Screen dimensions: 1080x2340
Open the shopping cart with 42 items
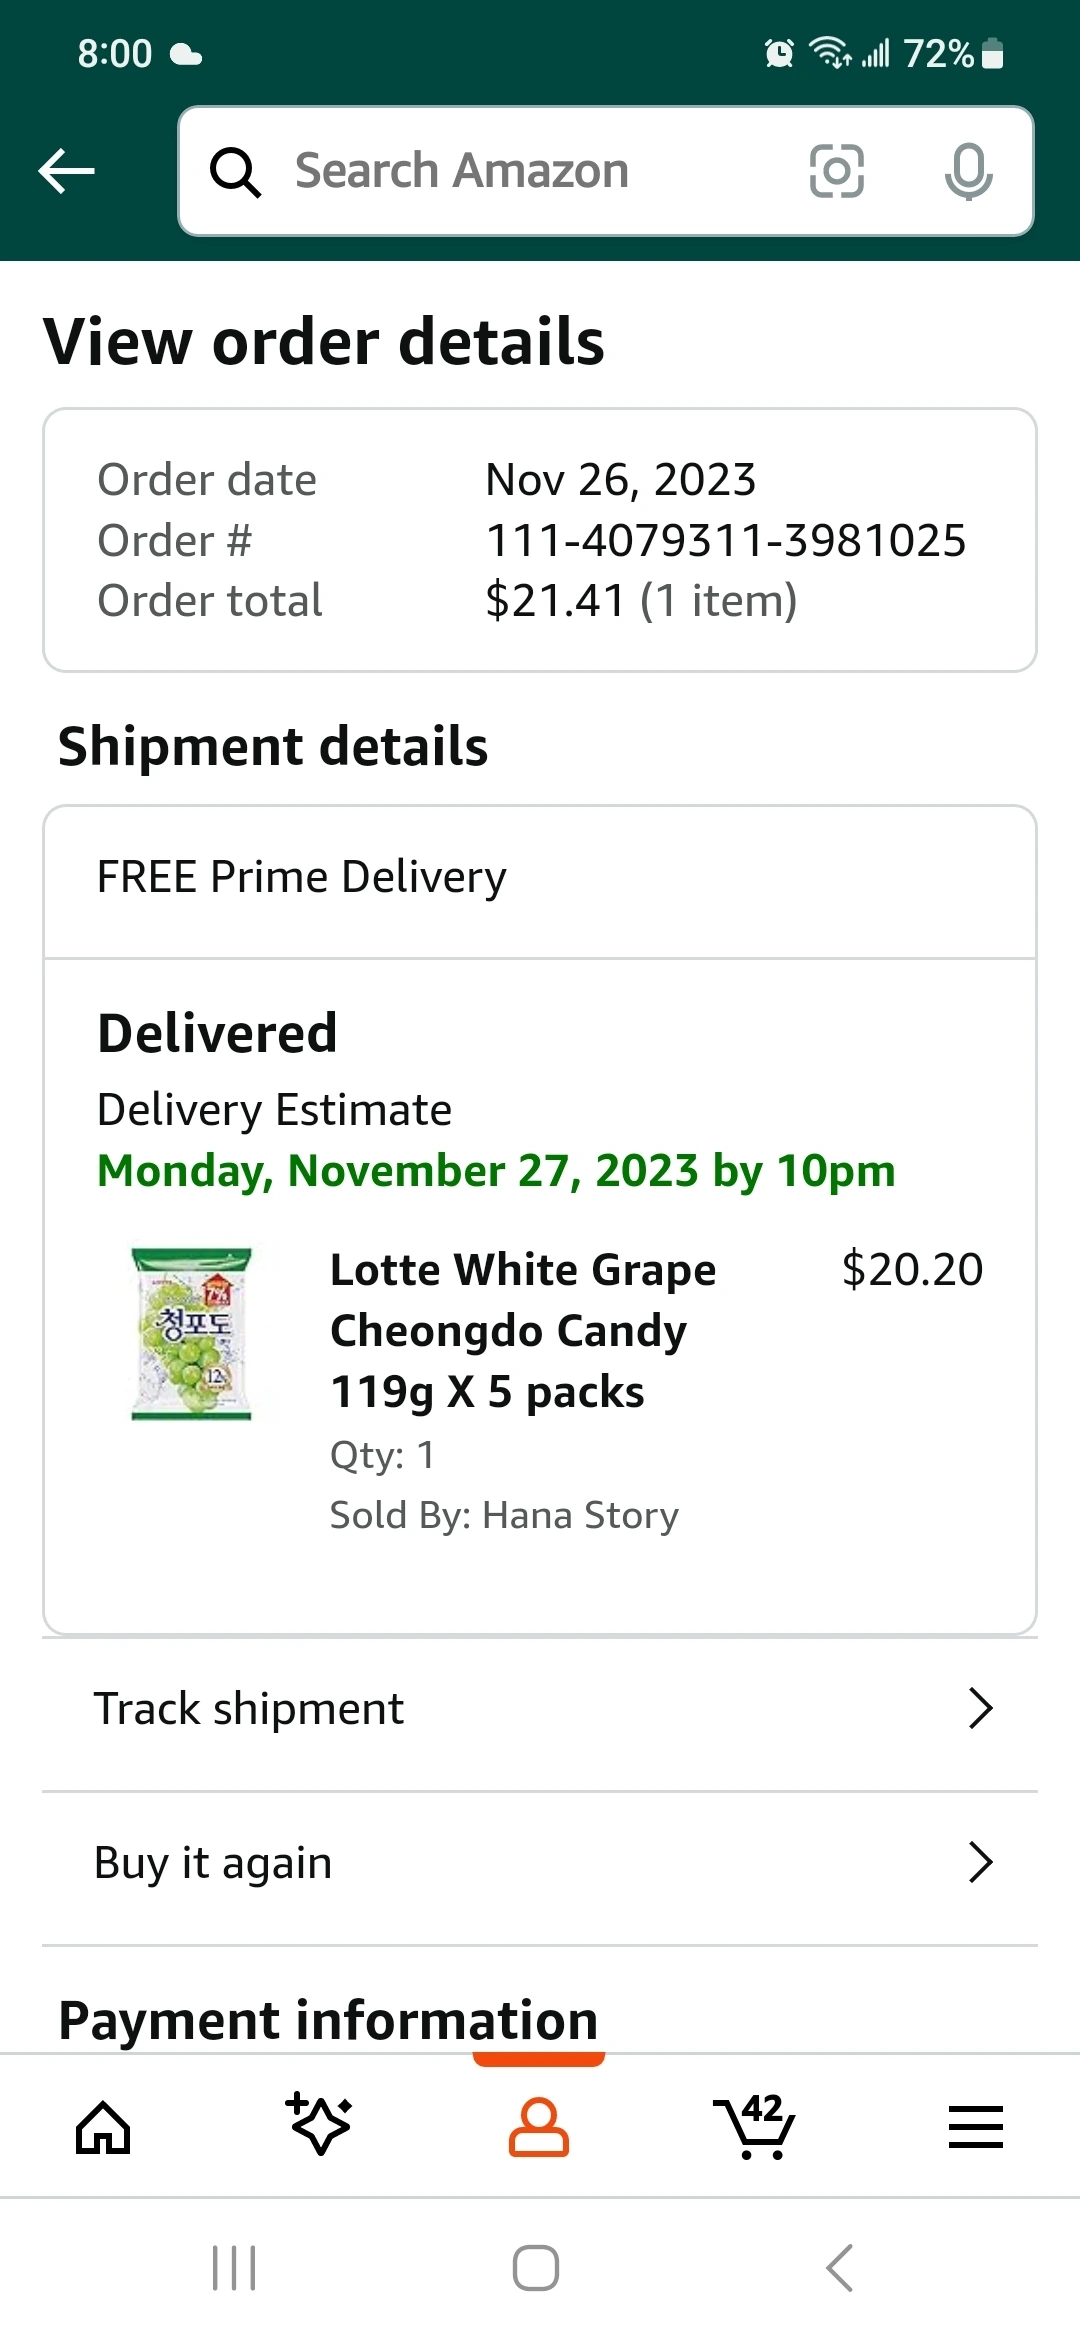(756, 2126)
